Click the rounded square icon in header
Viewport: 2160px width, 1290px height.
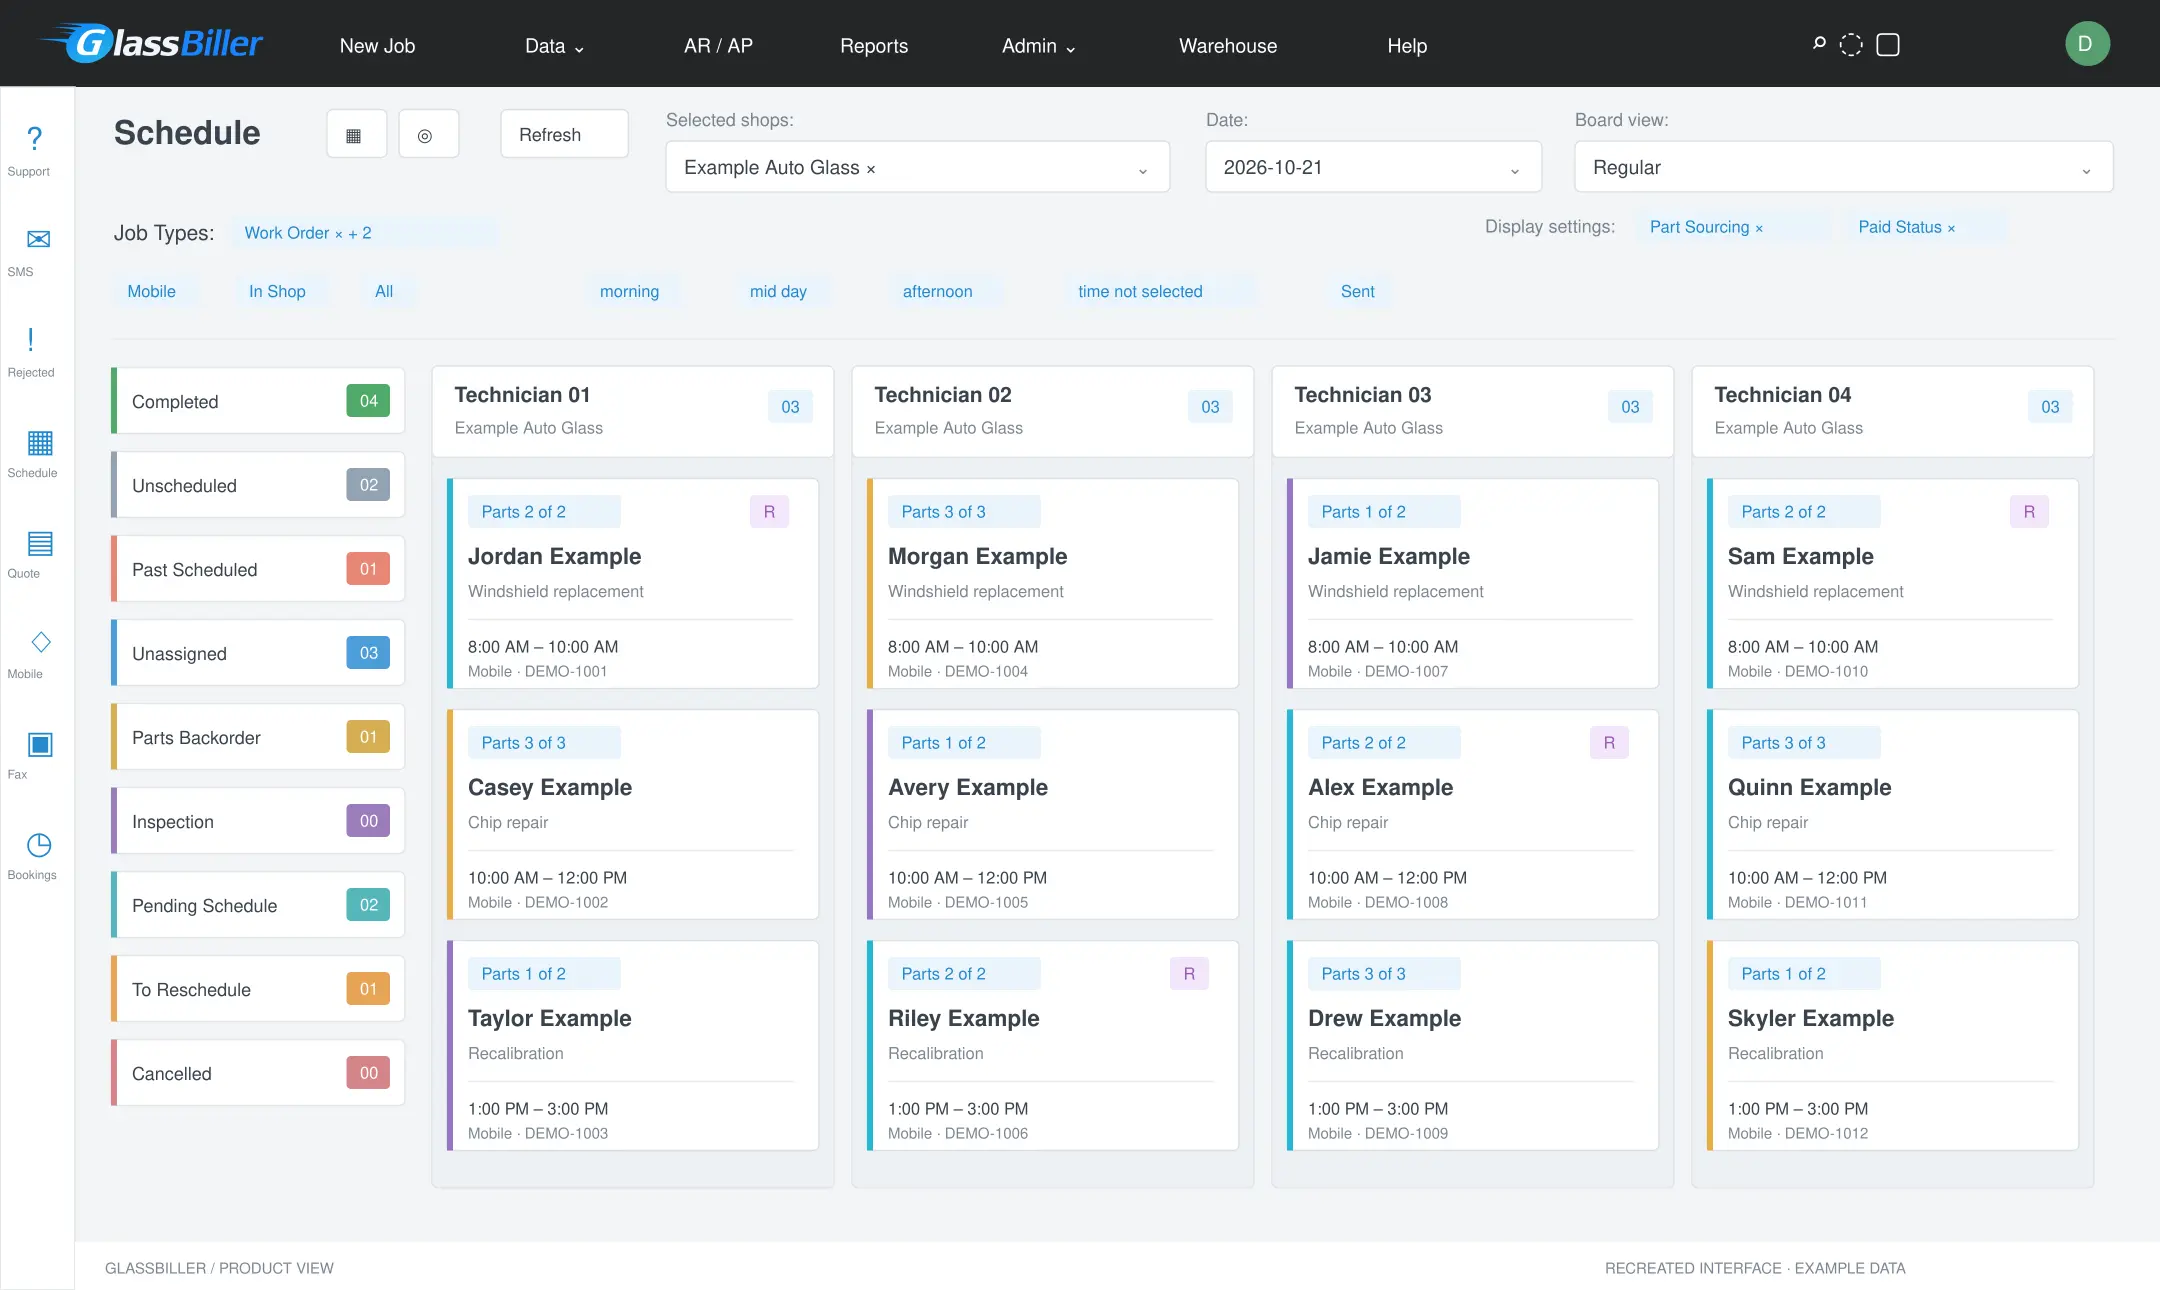pyautogui.click(x=1888, y=45)
